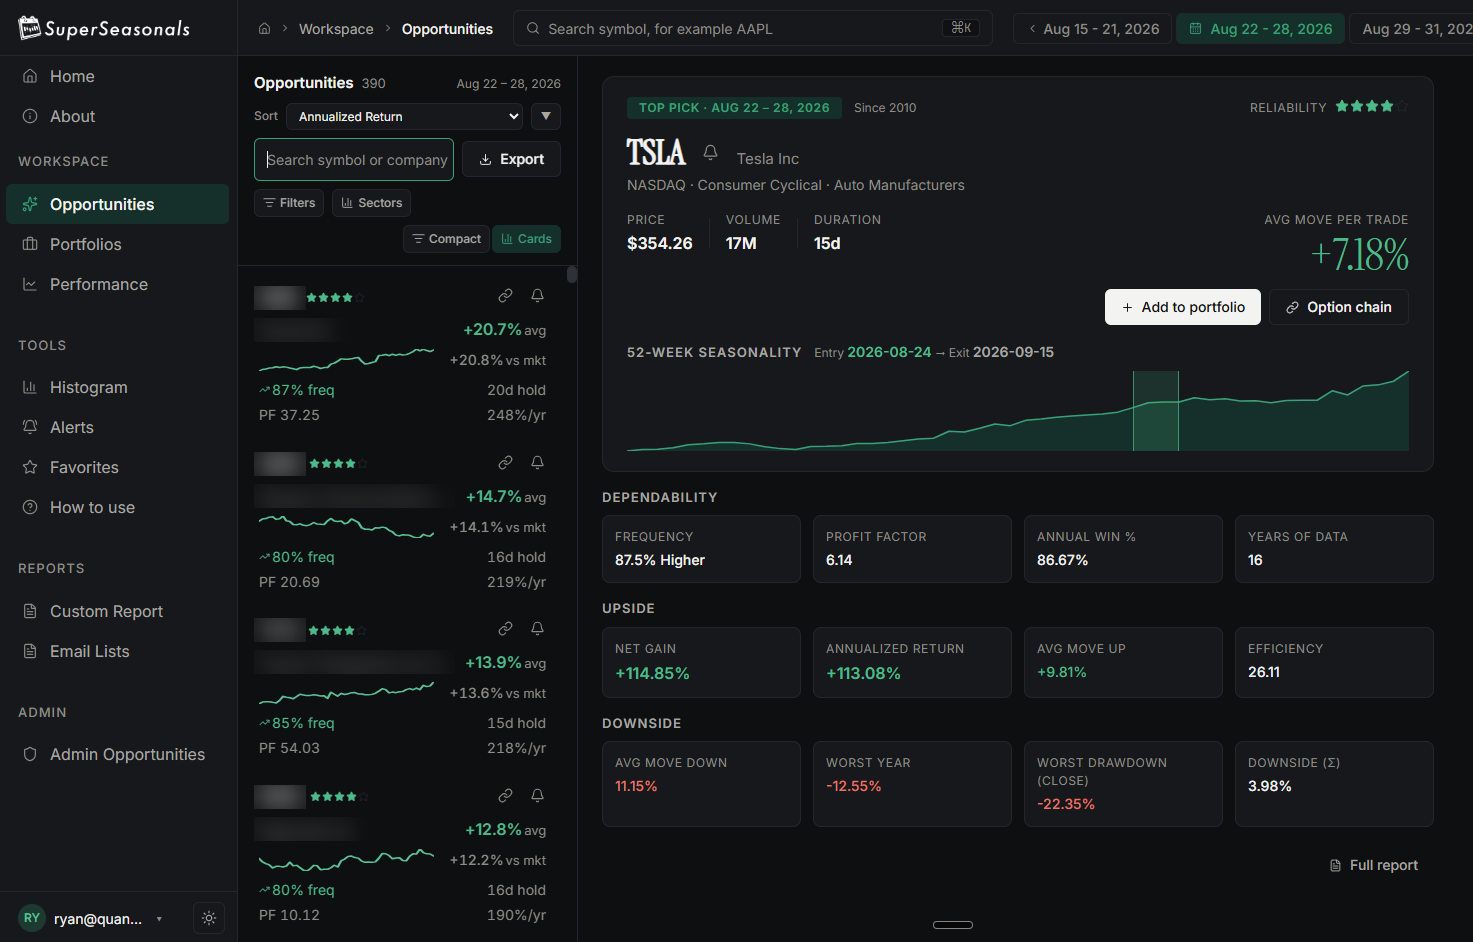Viewport: 1473px width, 942px height.
Task: Click the bell icon on the +14.7% avg card
Action: (537, 463)
